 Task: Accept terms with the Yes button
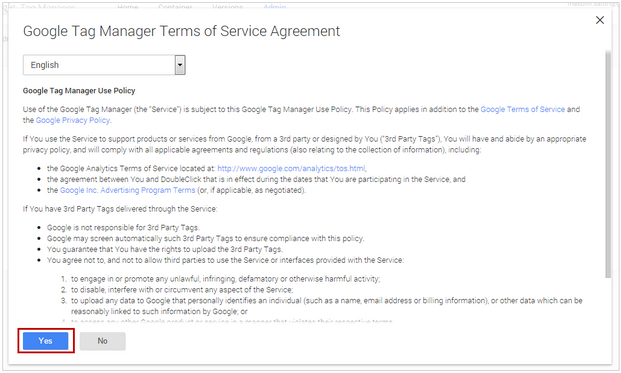tap(46, 341)
